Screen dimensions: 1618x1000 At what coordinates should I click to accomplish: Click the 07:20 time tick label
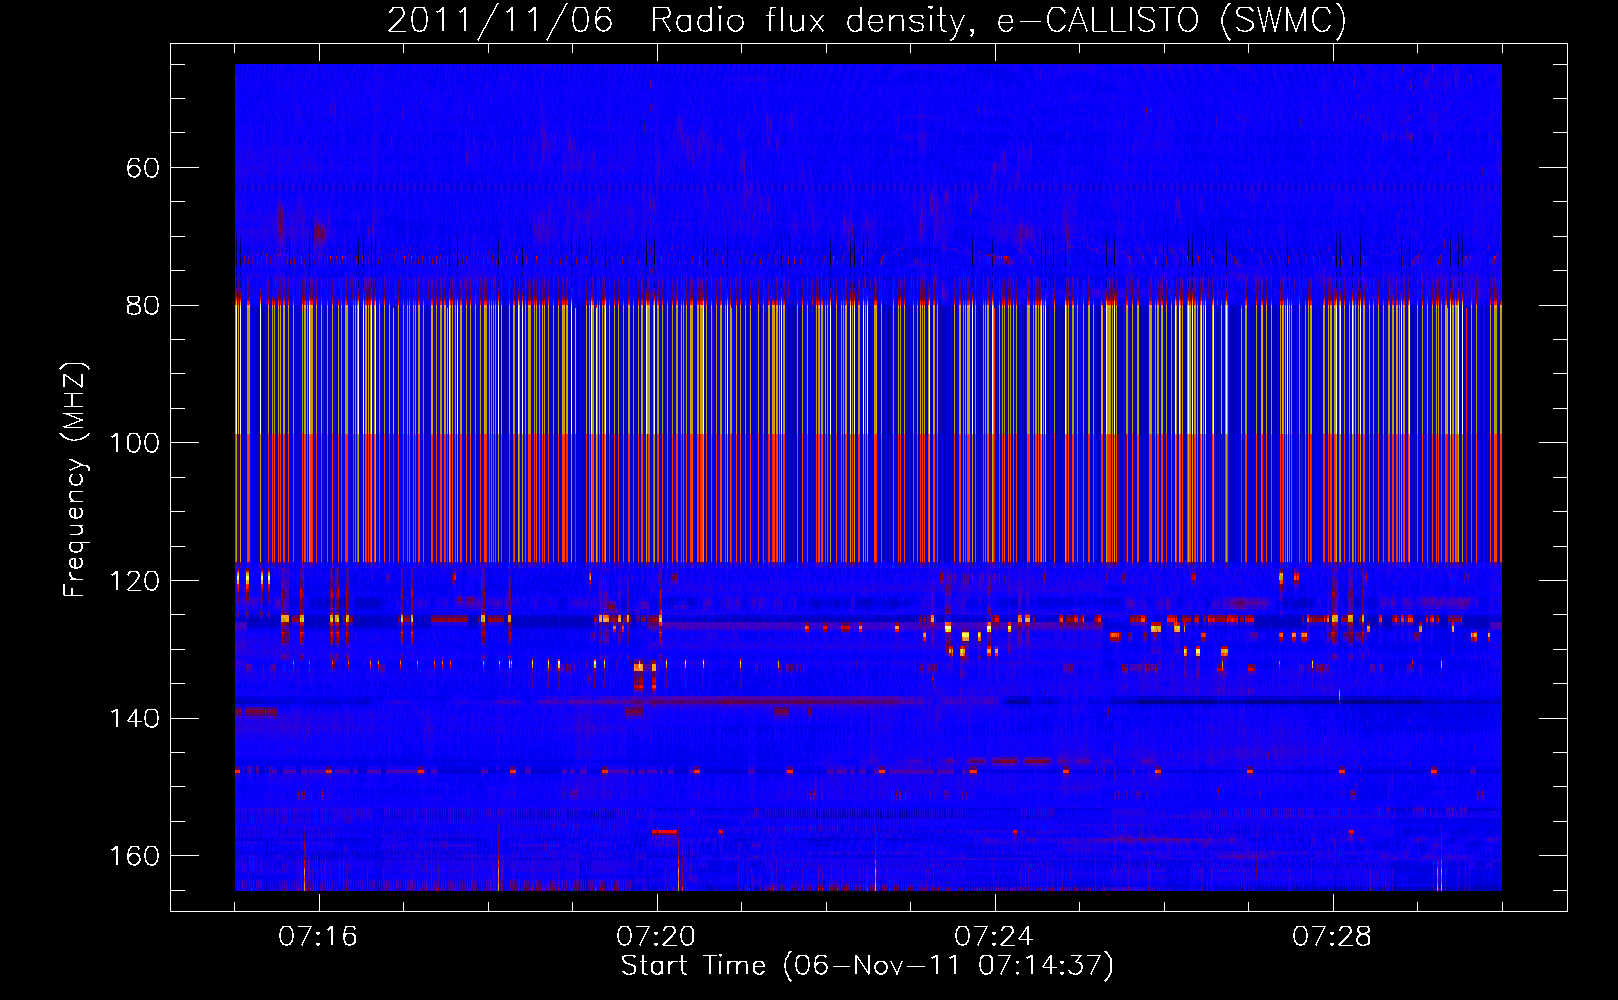pos(656,937)
